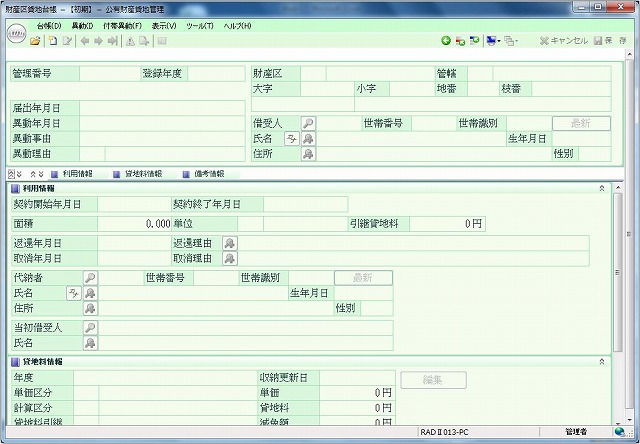640x444 pixels.
Task: Click the キャンセル button
Action: tap(563, 41)
